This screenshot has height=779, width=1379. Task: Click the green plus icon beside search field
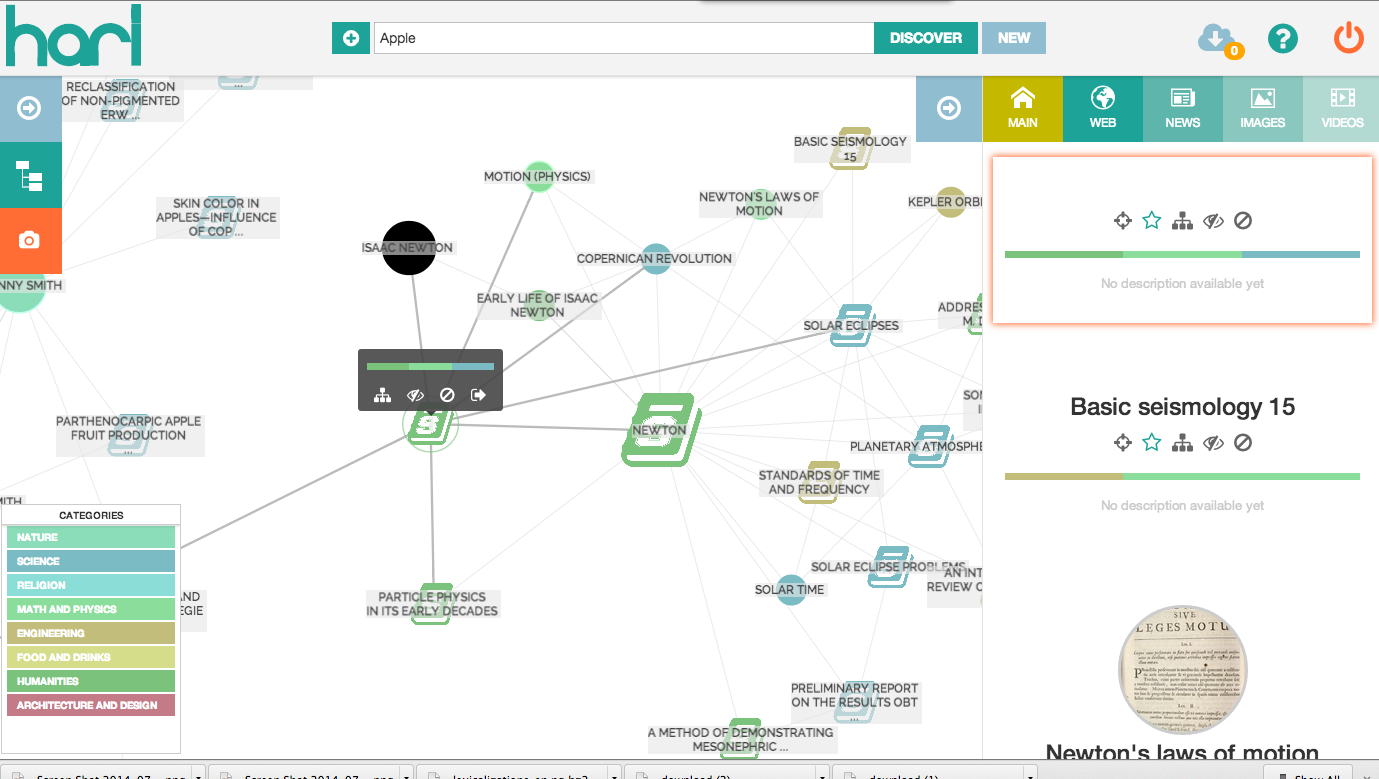coord(350,38)
